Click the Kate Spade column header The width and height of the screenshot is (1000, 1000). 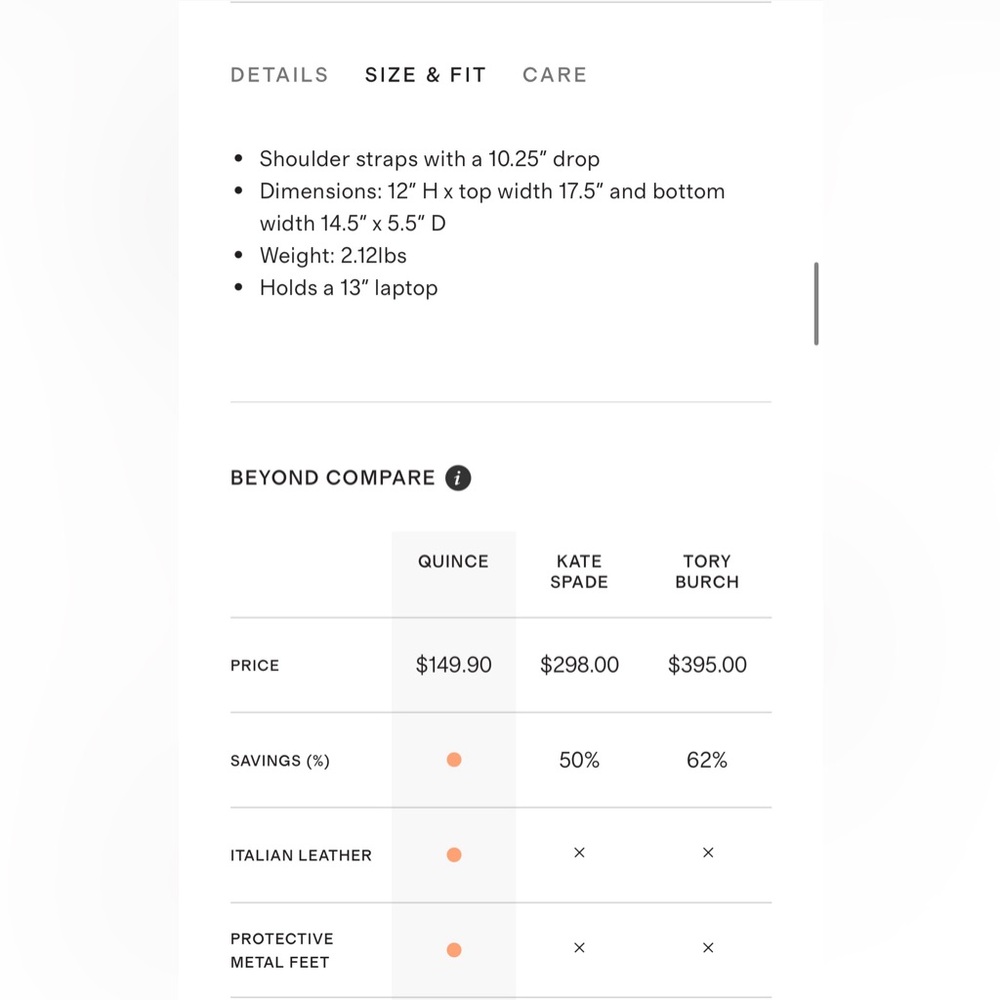tap(579, 571)
